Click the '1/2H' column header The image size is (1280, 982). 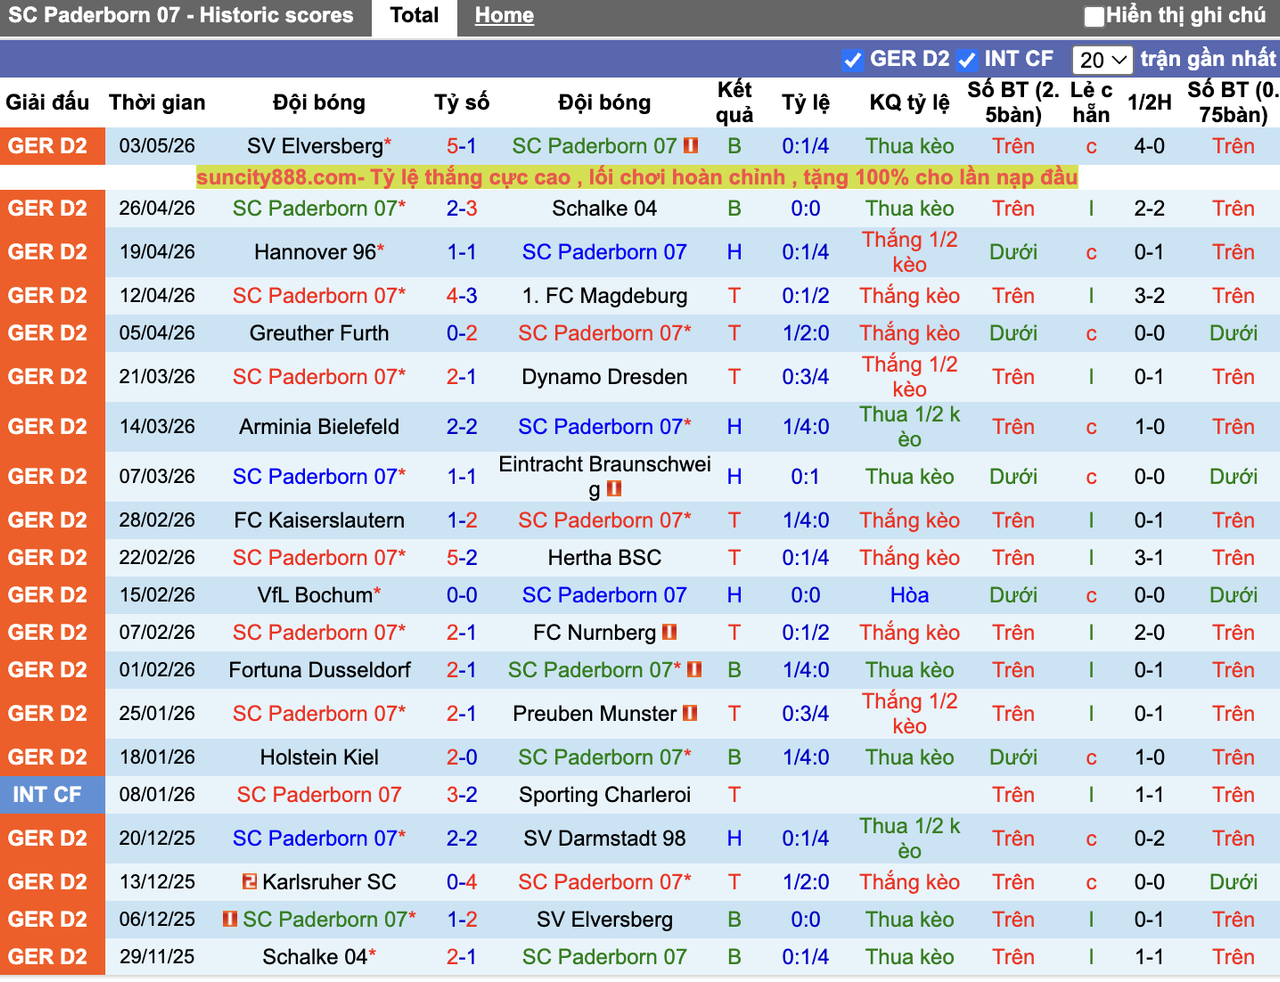pos(1149,102)
